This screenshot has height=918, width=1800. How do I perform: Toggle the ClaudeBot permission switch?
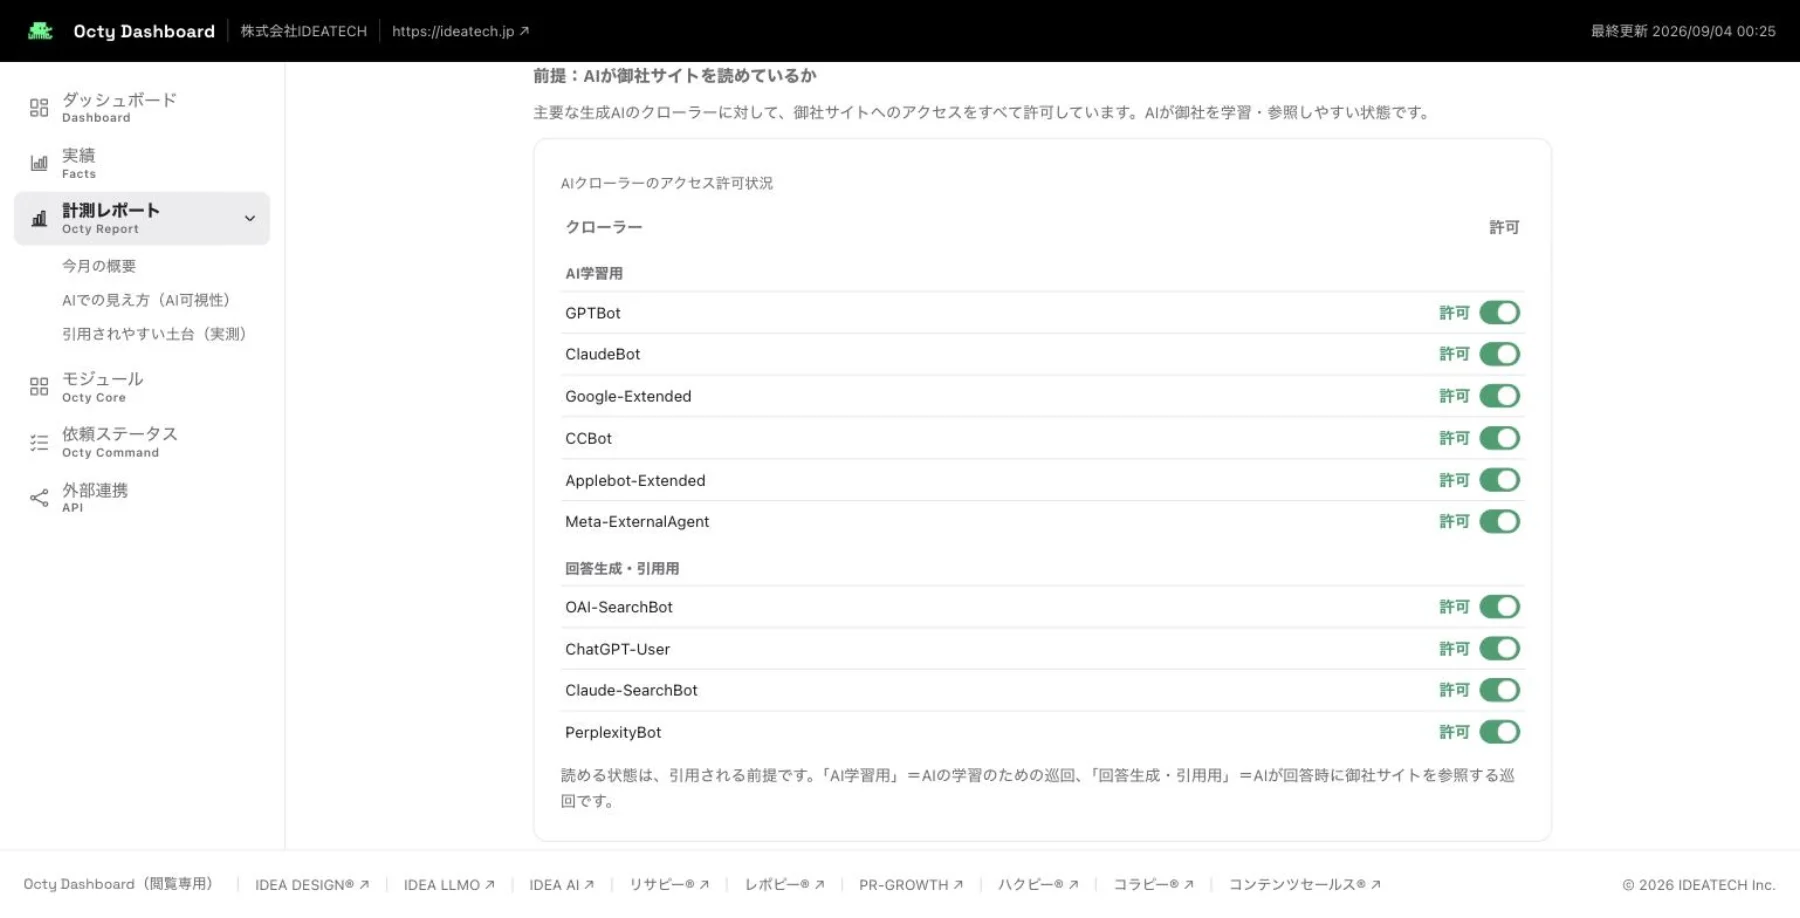tap(1500, 354)
